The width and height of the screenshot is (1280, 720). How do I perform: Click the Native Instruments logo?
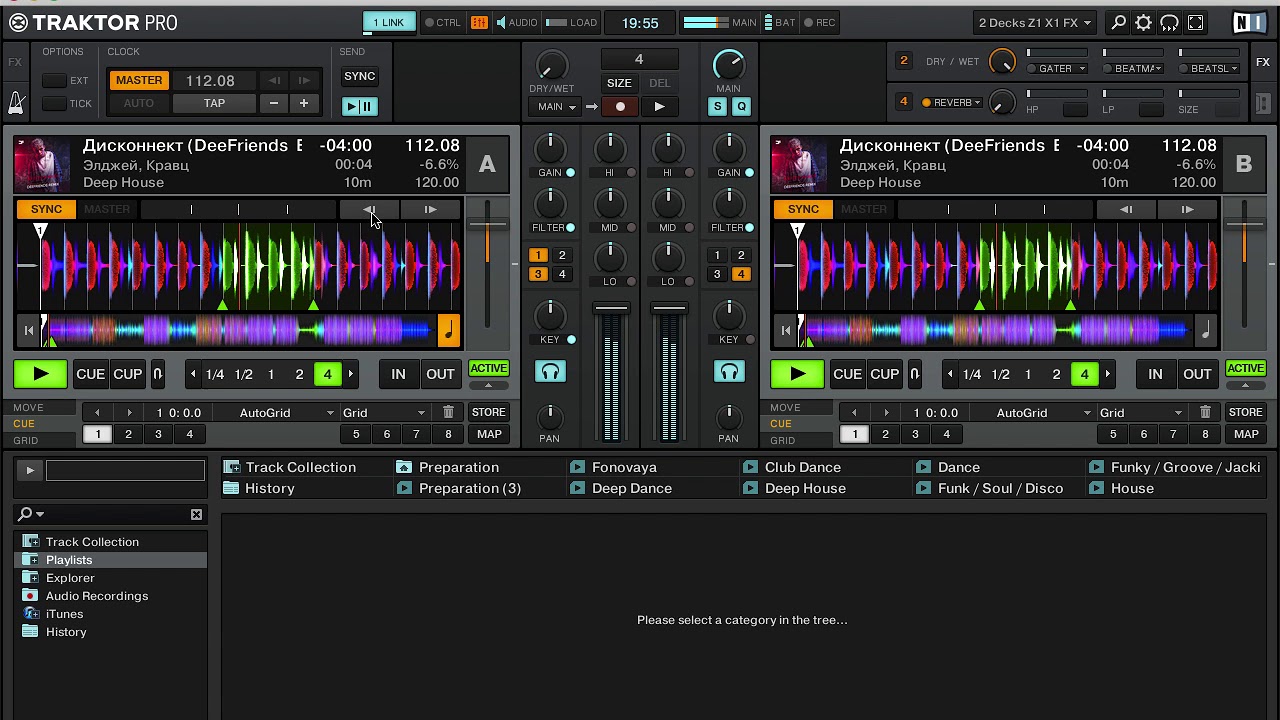1249,22
